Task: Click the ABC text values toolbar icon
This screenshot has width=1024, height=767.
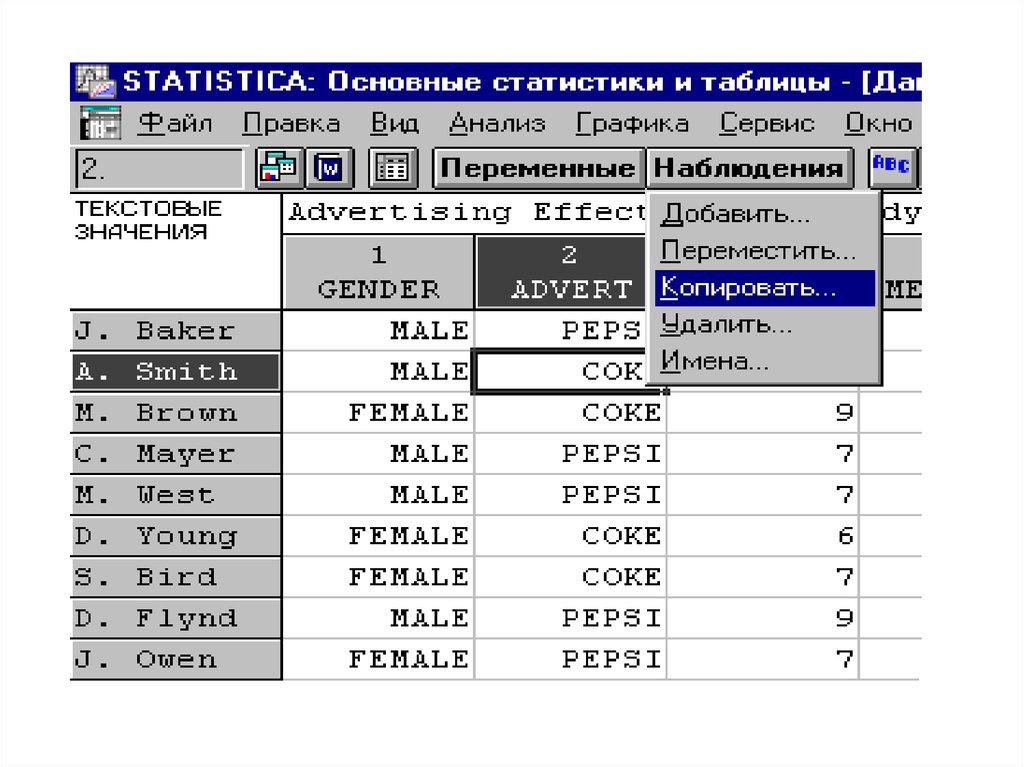Action: pos(892,167)
